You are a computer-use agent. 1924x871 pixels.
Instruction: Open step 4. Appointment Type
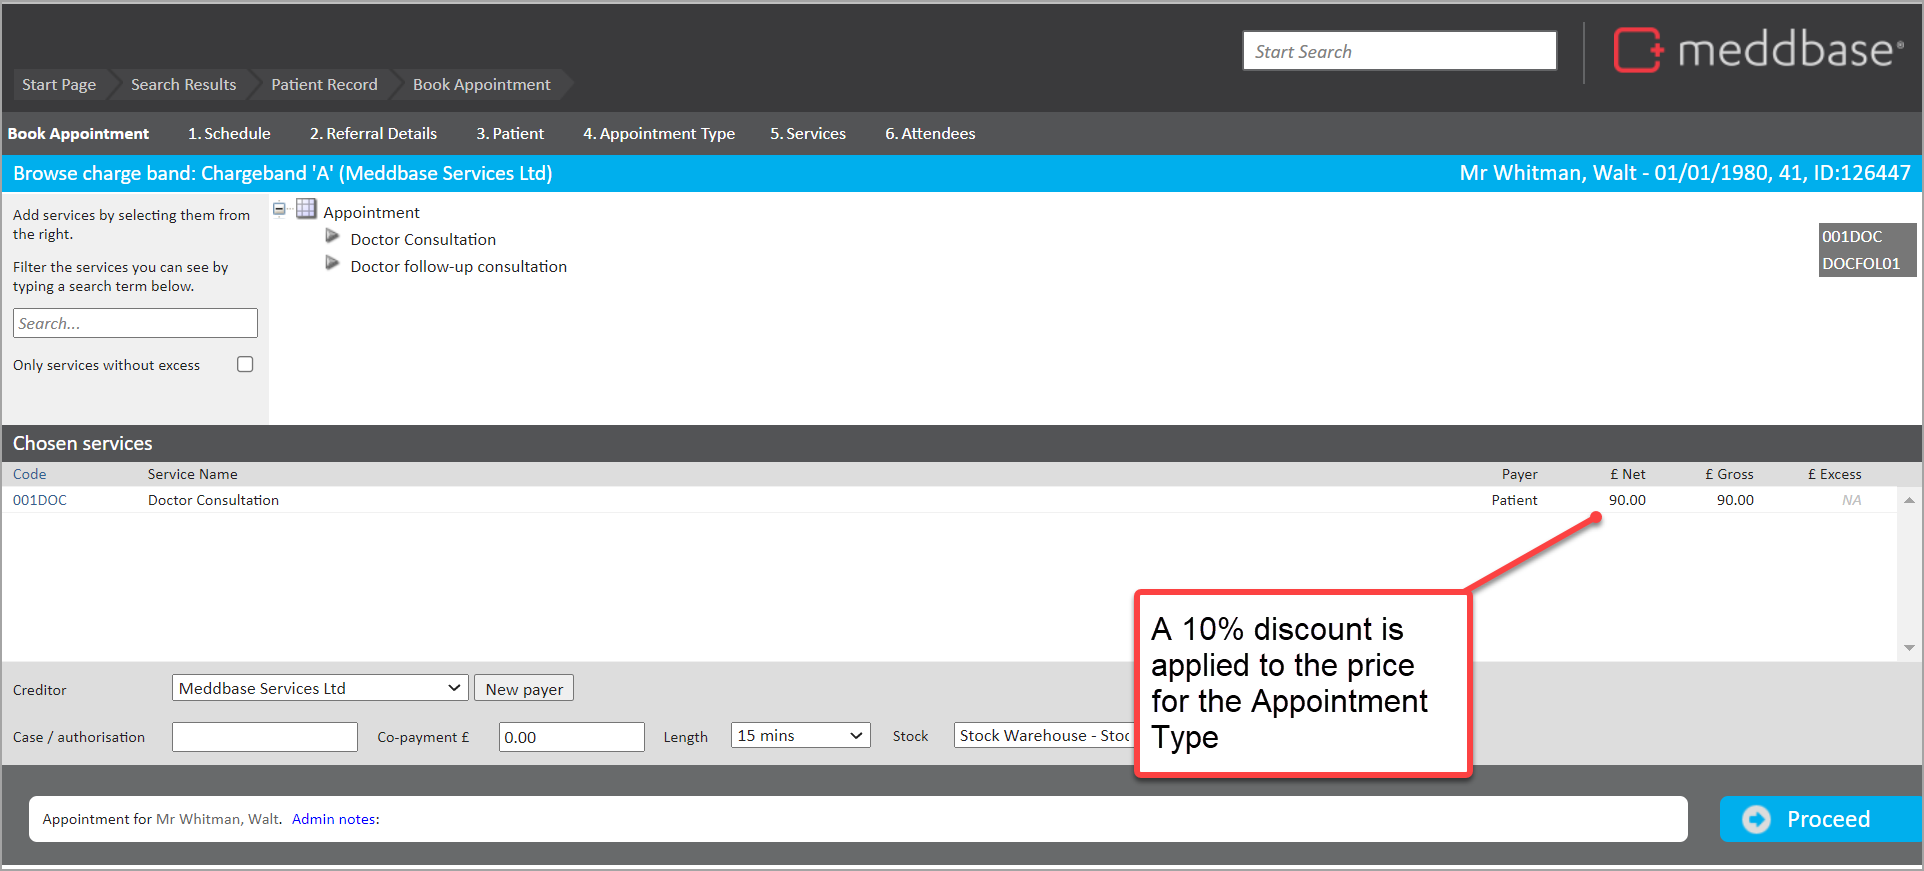tap(659, 134)
